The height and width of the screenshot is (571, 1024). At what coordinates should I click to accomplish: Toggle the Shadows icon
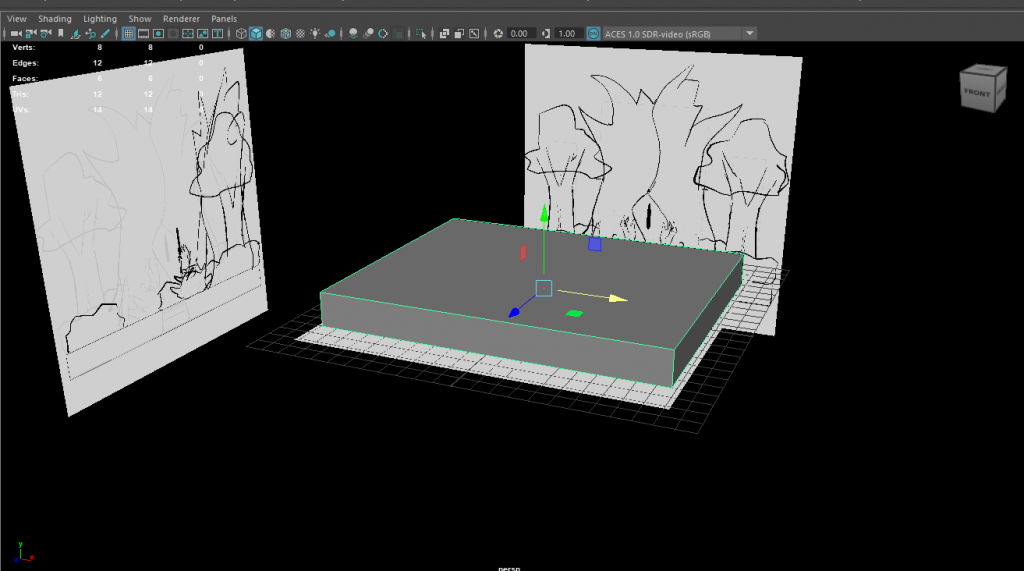click(331, 33)
